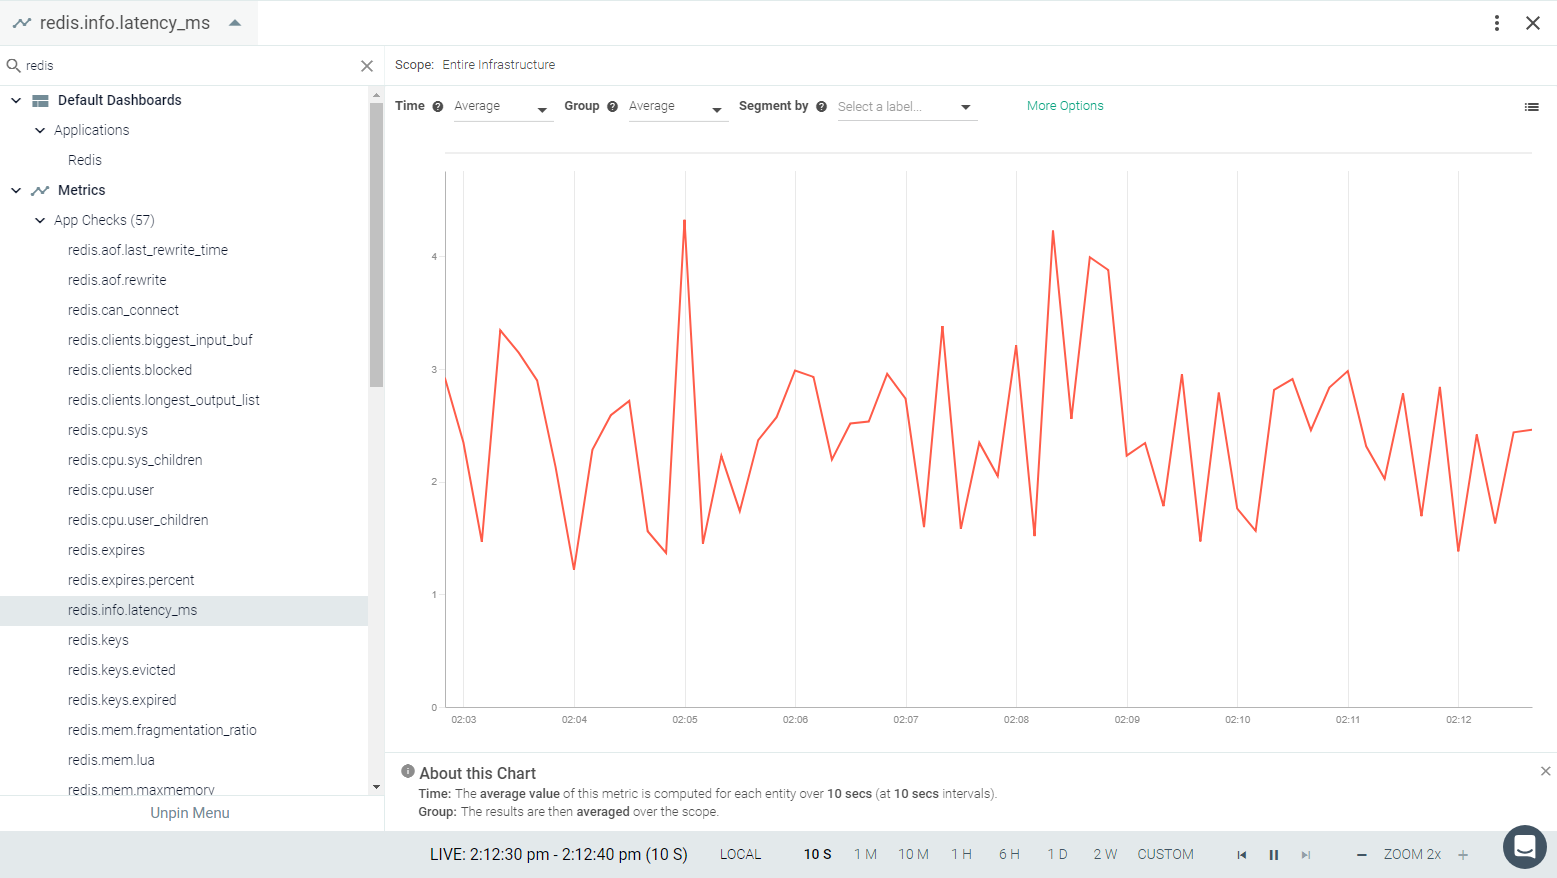Viewport: 1557px width, 878px height.
Task: Step forward to next time interval
Action: pyautogui.click(x=1306, y=855)
